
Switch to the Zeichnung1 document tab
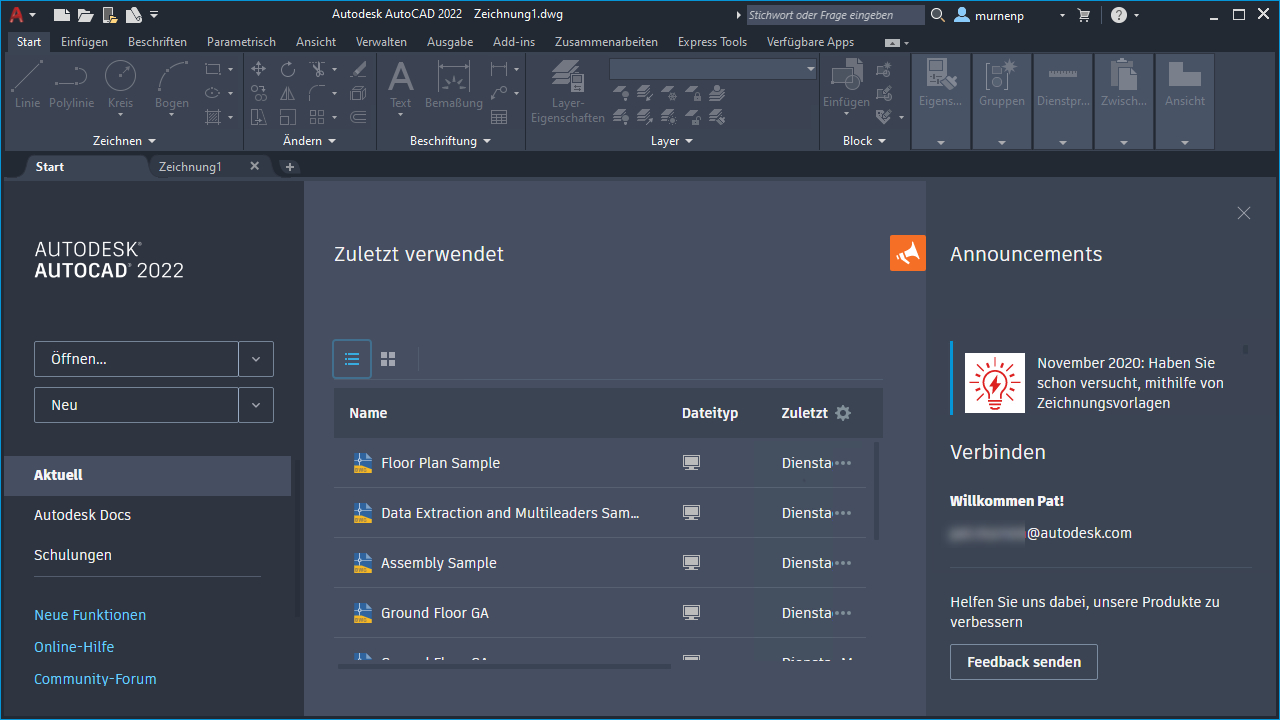tap(190, 167)
